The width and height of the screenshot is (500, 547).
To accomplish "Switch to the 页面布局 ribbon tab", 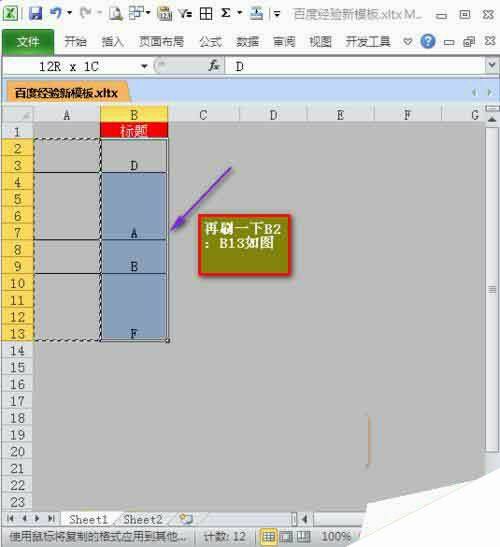I will pos(162,42).
